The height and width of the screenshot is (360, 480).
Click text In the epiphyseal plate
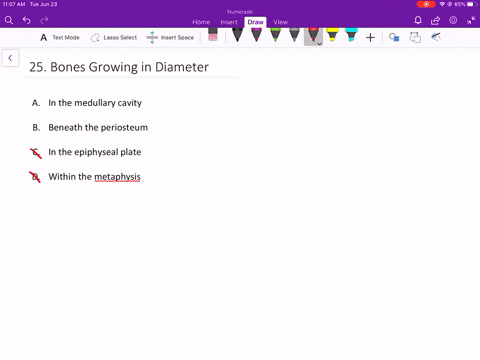coord(95,152)
